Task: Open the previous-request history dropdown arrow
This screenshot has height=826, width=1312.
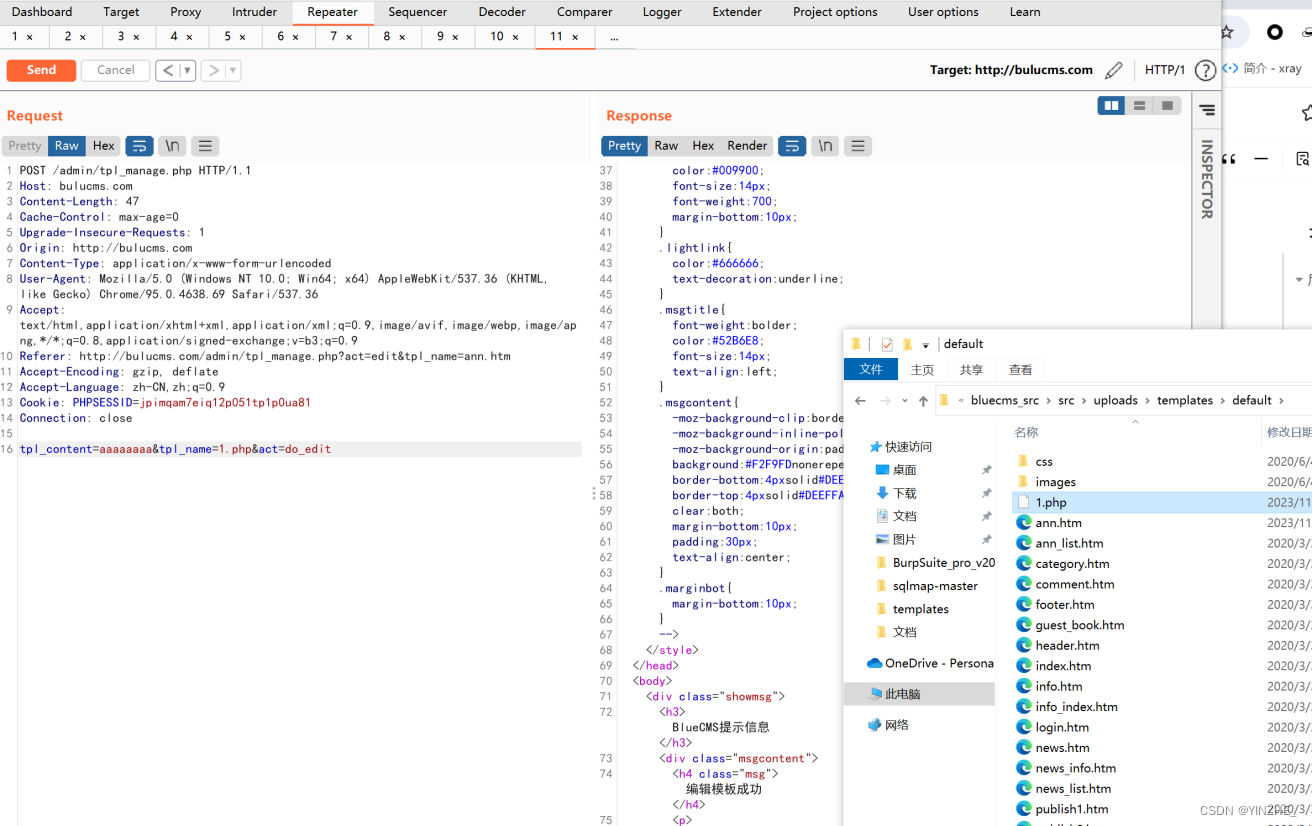Action: [x=187, y=70]
